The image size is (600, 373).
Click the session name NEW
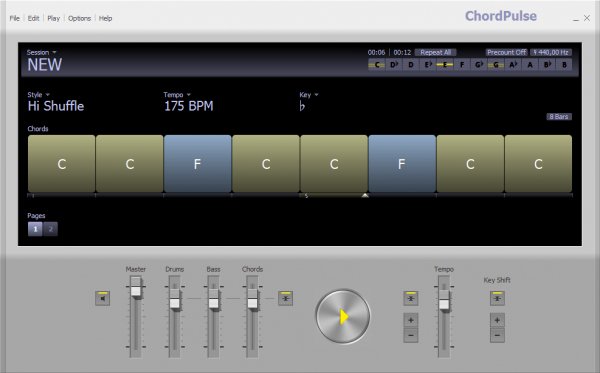tap(44, 65)
